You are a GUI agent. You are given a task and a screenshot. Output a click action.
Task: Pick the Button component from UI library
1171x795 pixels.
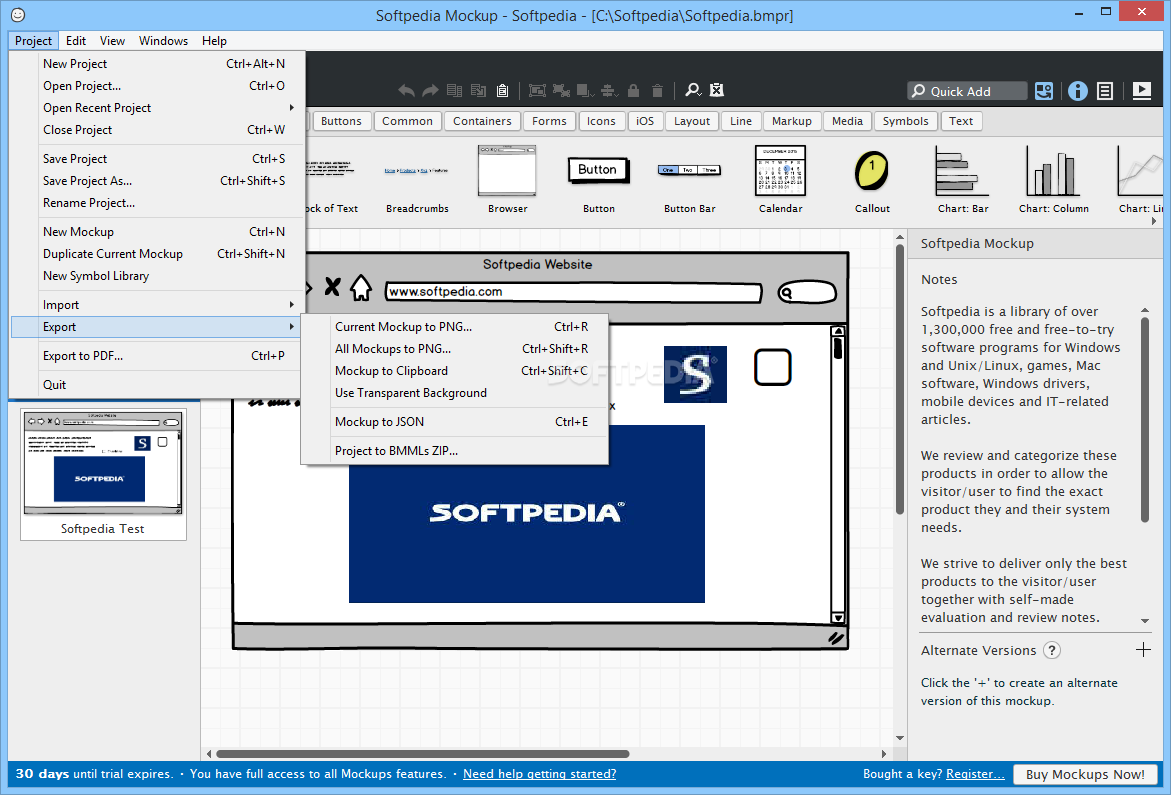(x=599, y=179)
